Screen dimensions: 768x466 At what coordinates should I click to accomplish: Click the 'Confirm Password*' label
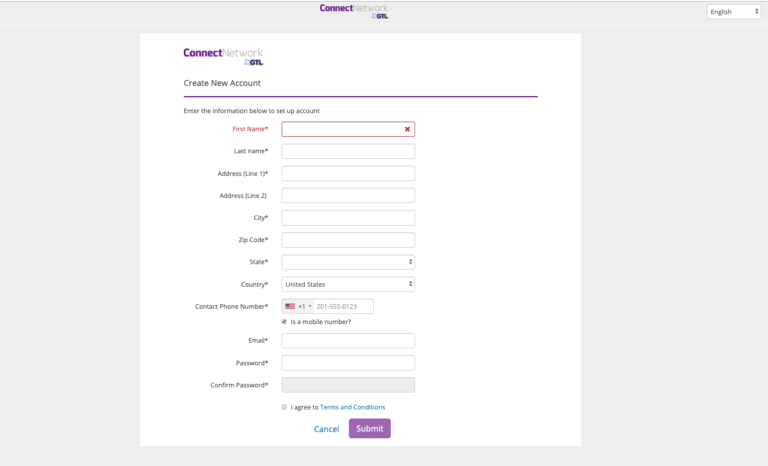tap(240, 385)
